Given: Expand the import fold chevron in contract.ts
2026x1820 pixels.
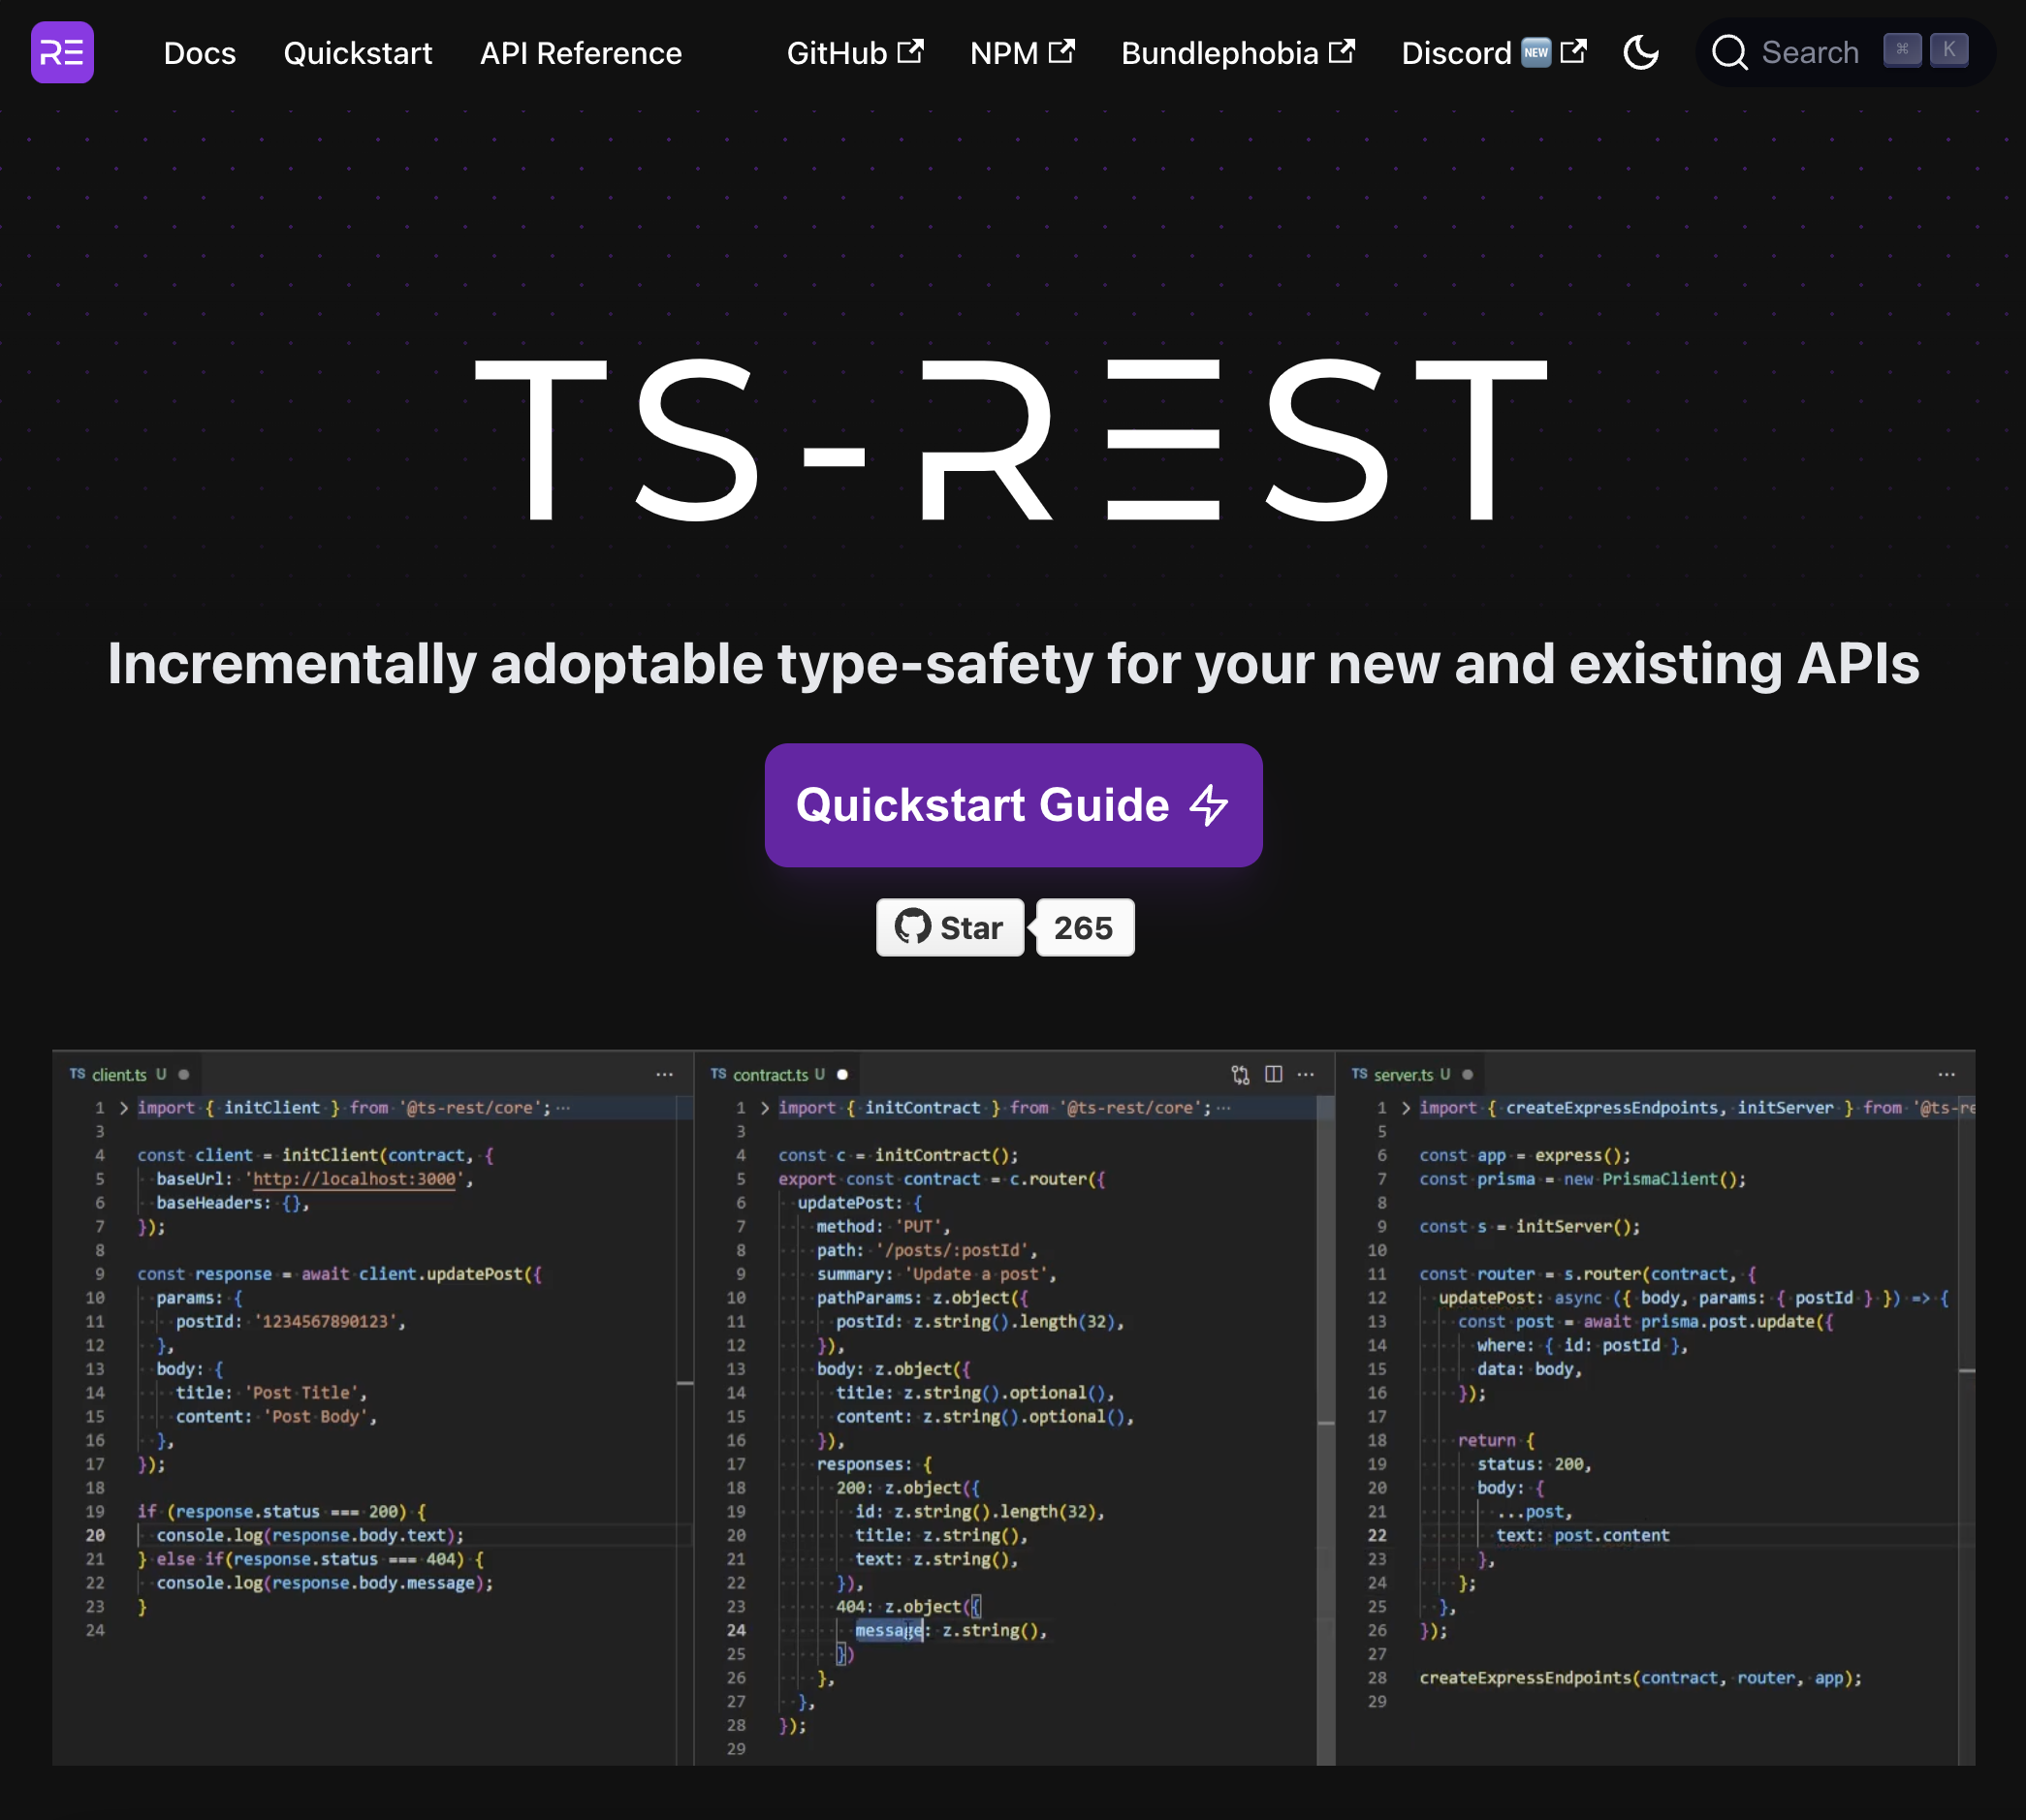Looking at the screenshot, I should click(x=765, y=1108).
